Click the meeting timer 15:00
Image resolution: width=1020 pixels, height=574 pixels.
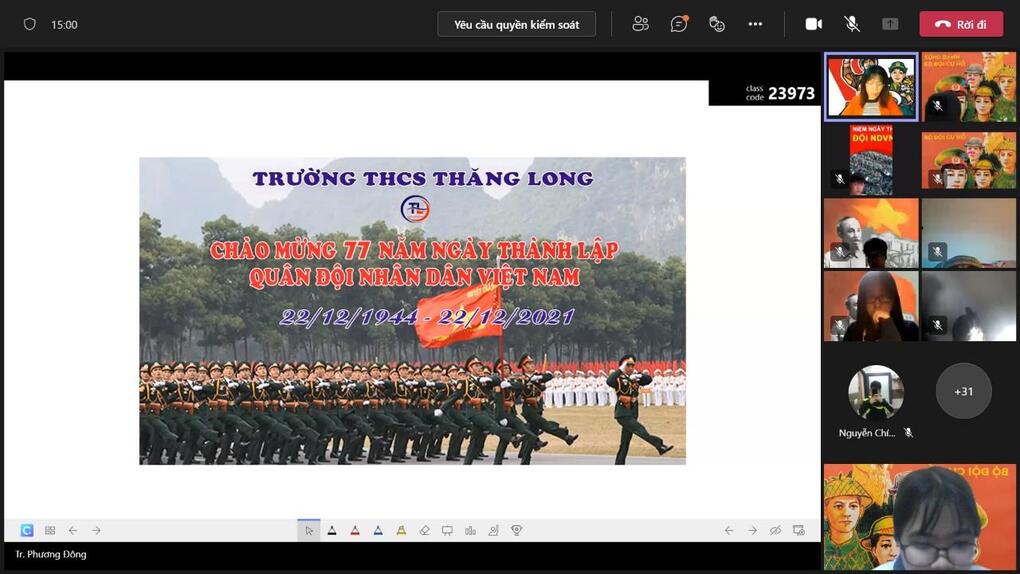(64, 25)
